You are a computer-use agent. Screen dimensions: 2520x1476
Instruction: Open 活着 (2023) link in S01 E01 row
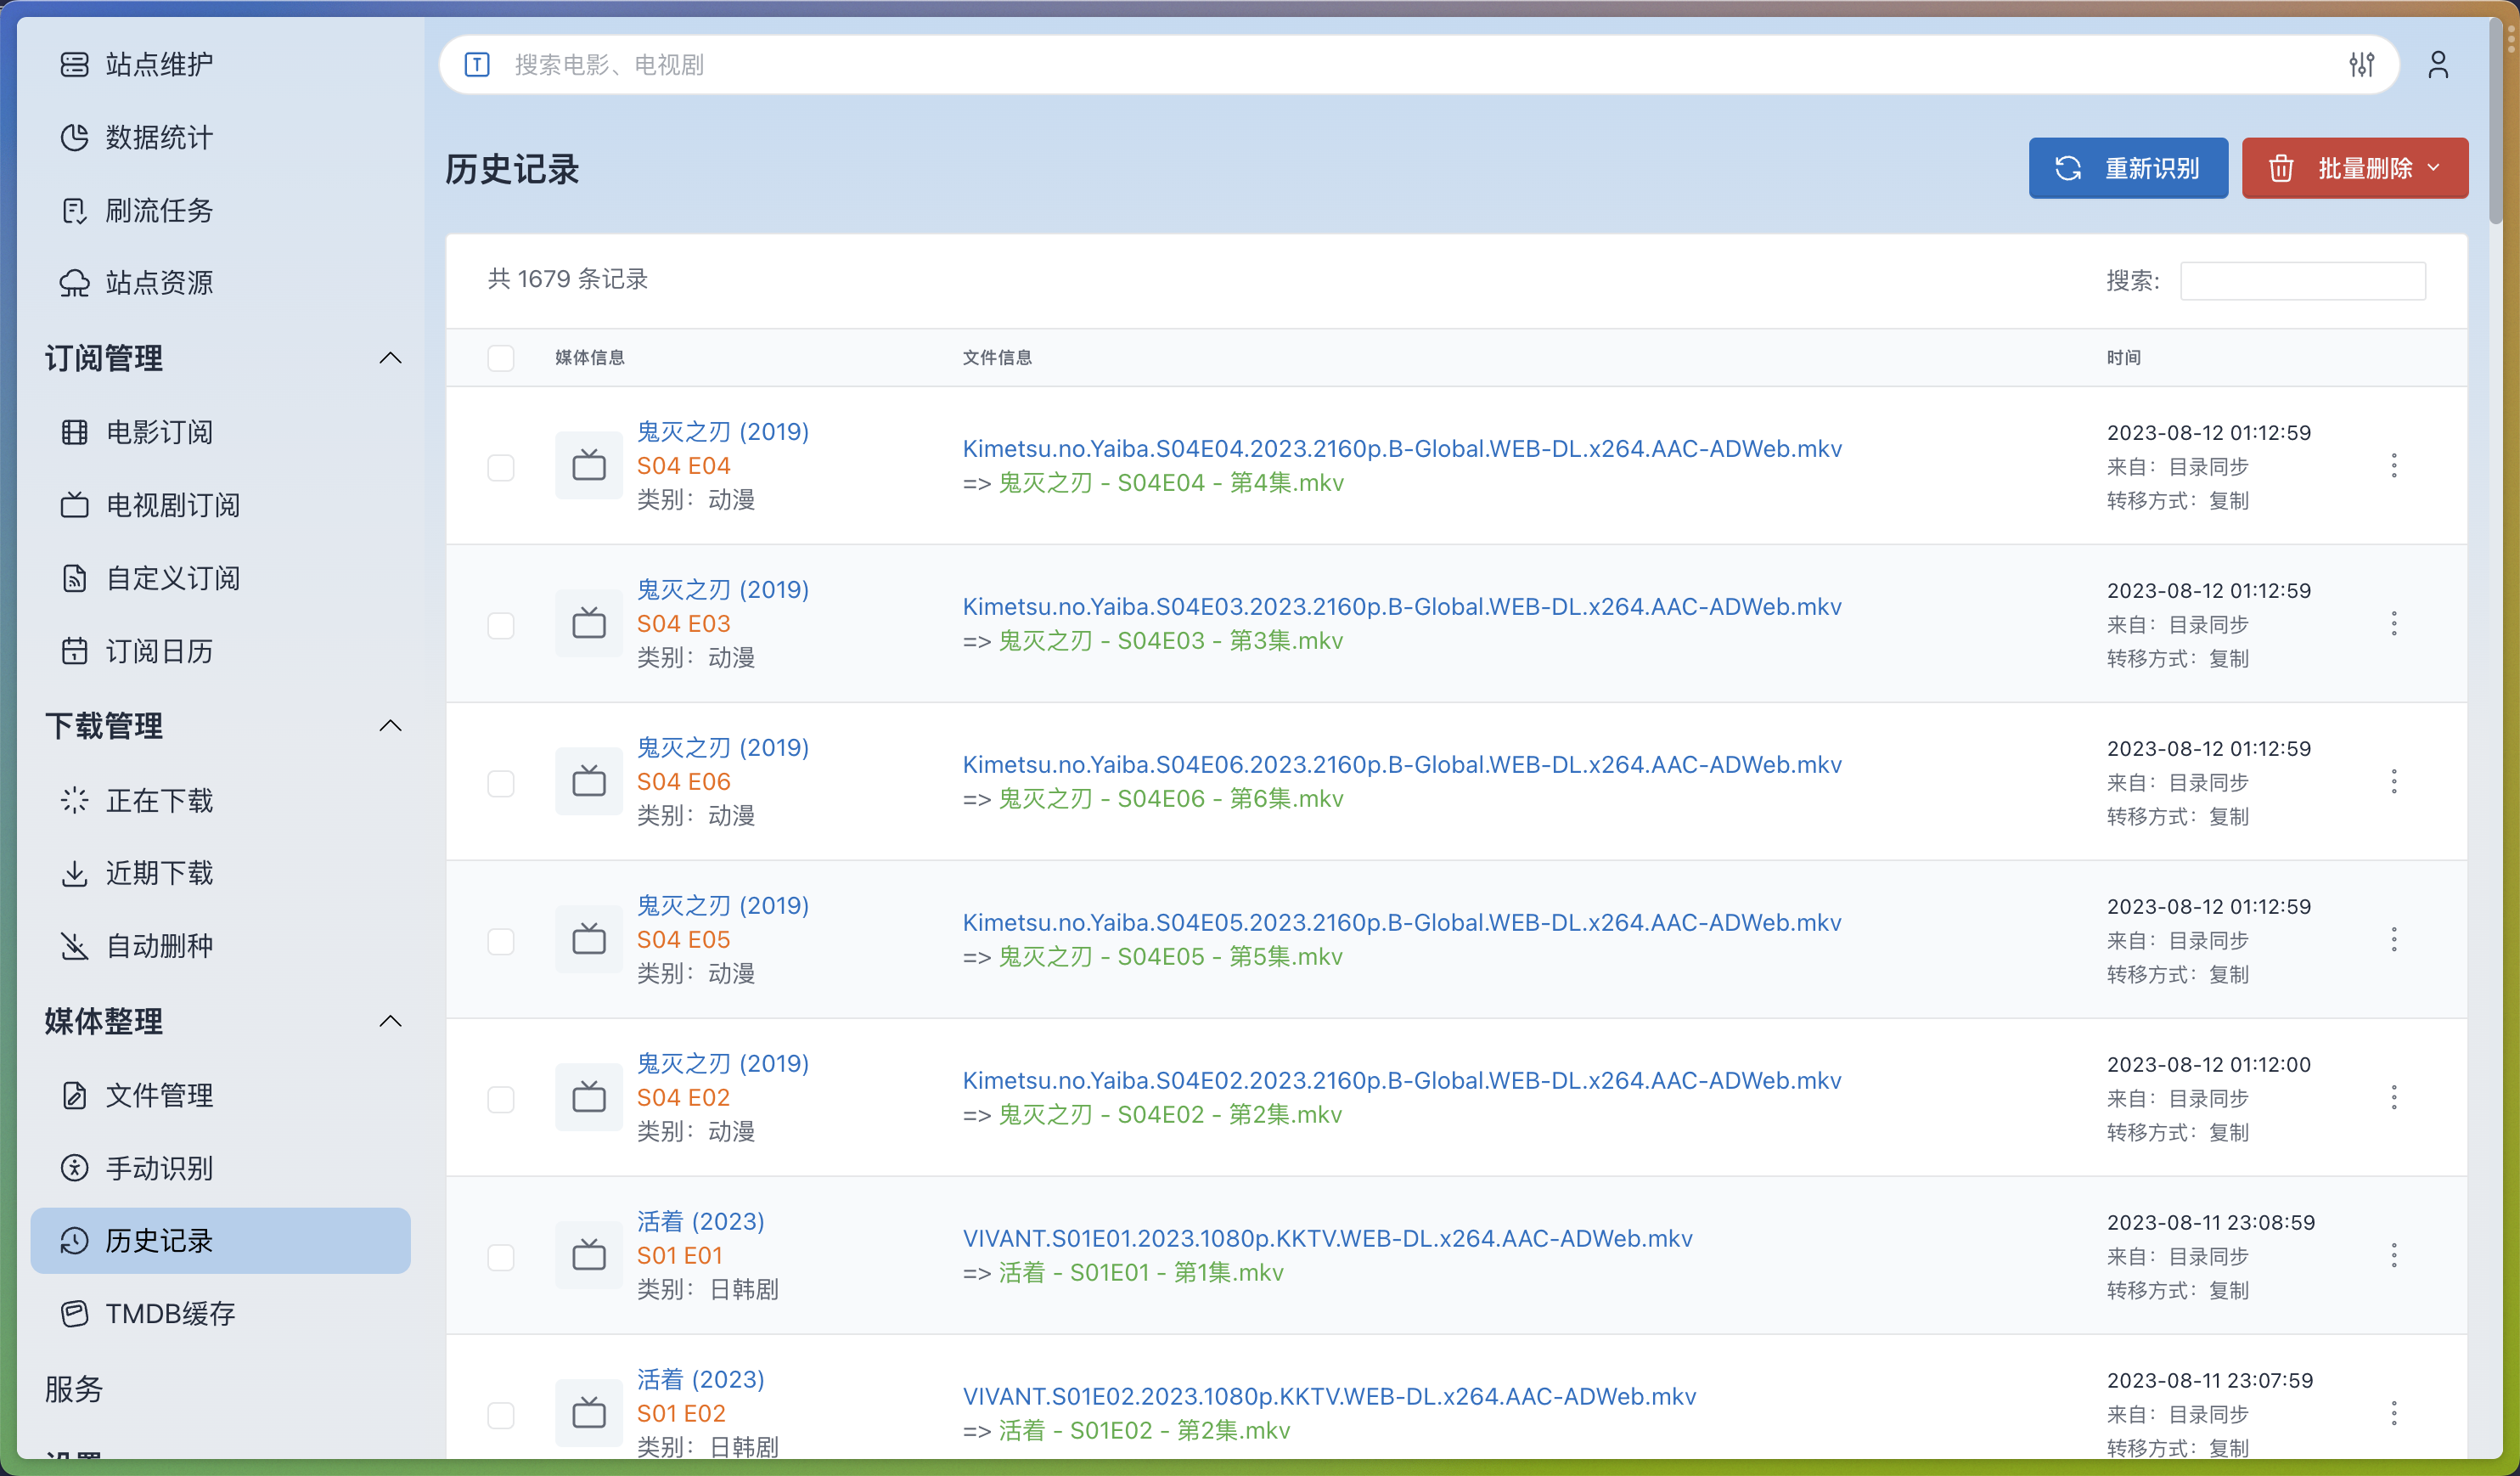701,1222
